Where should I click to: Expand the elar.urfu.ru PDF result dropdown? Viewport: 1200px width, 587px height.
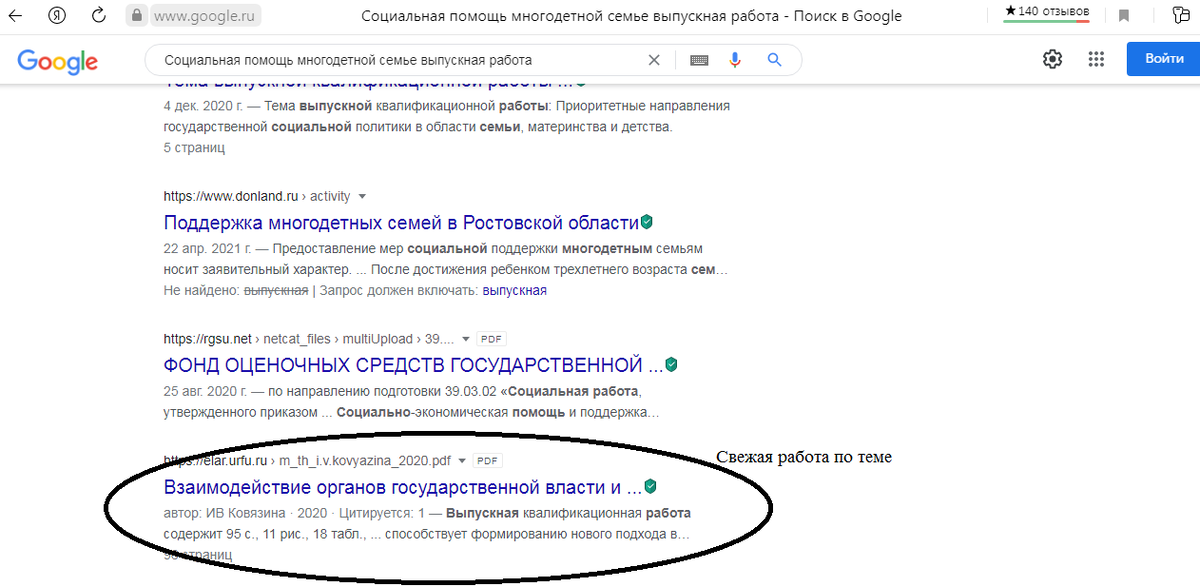462,460
